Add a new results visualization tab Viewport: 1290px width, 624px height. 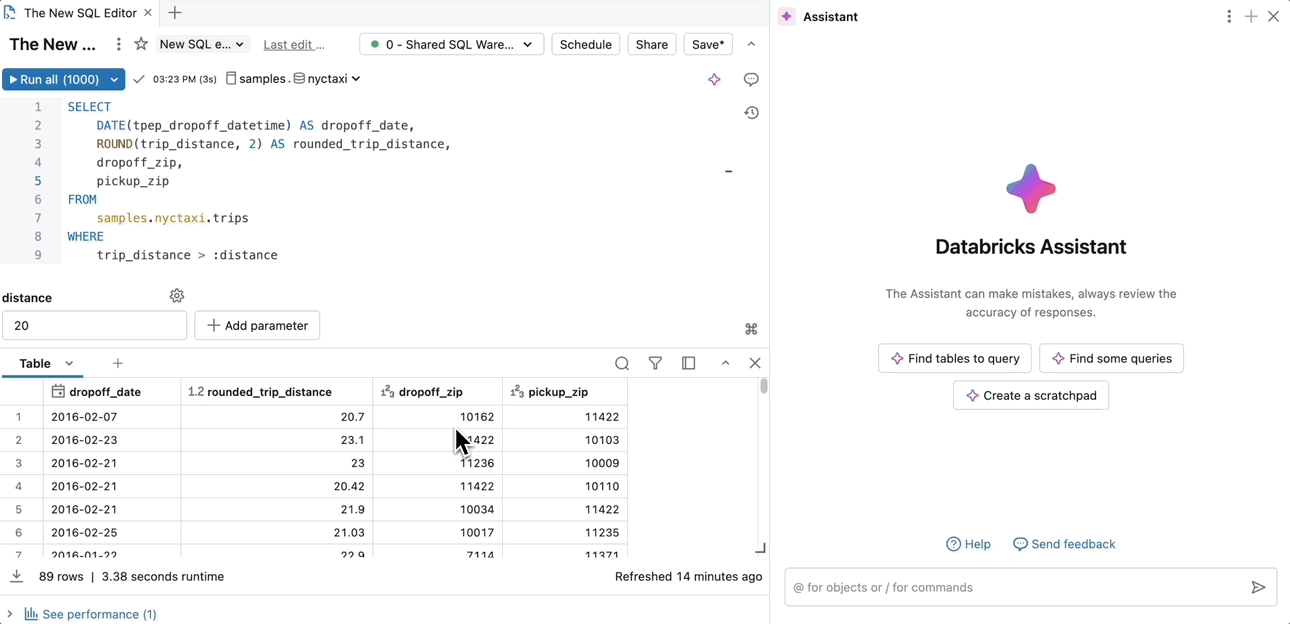(x=118, y=363)
